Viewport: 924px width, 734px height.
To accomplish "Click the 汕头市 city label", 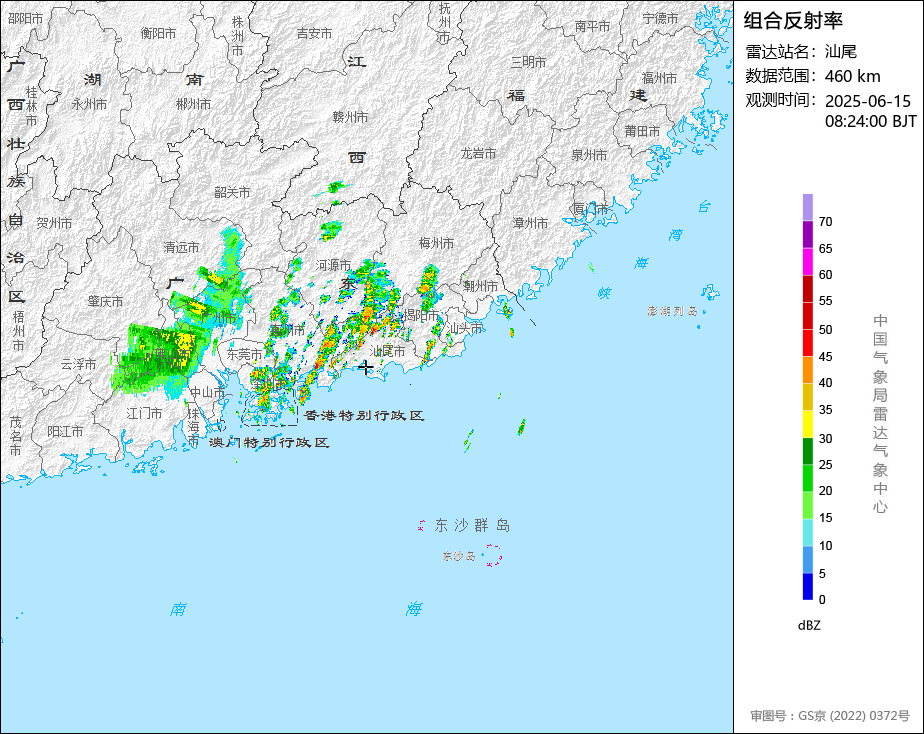I will (x=465, y=328).
